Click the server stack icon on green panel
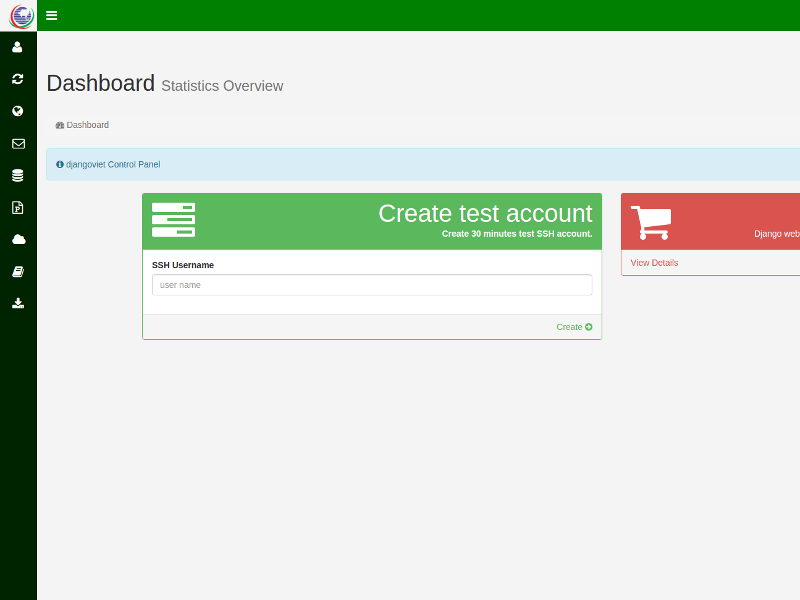 coord(173,220)
